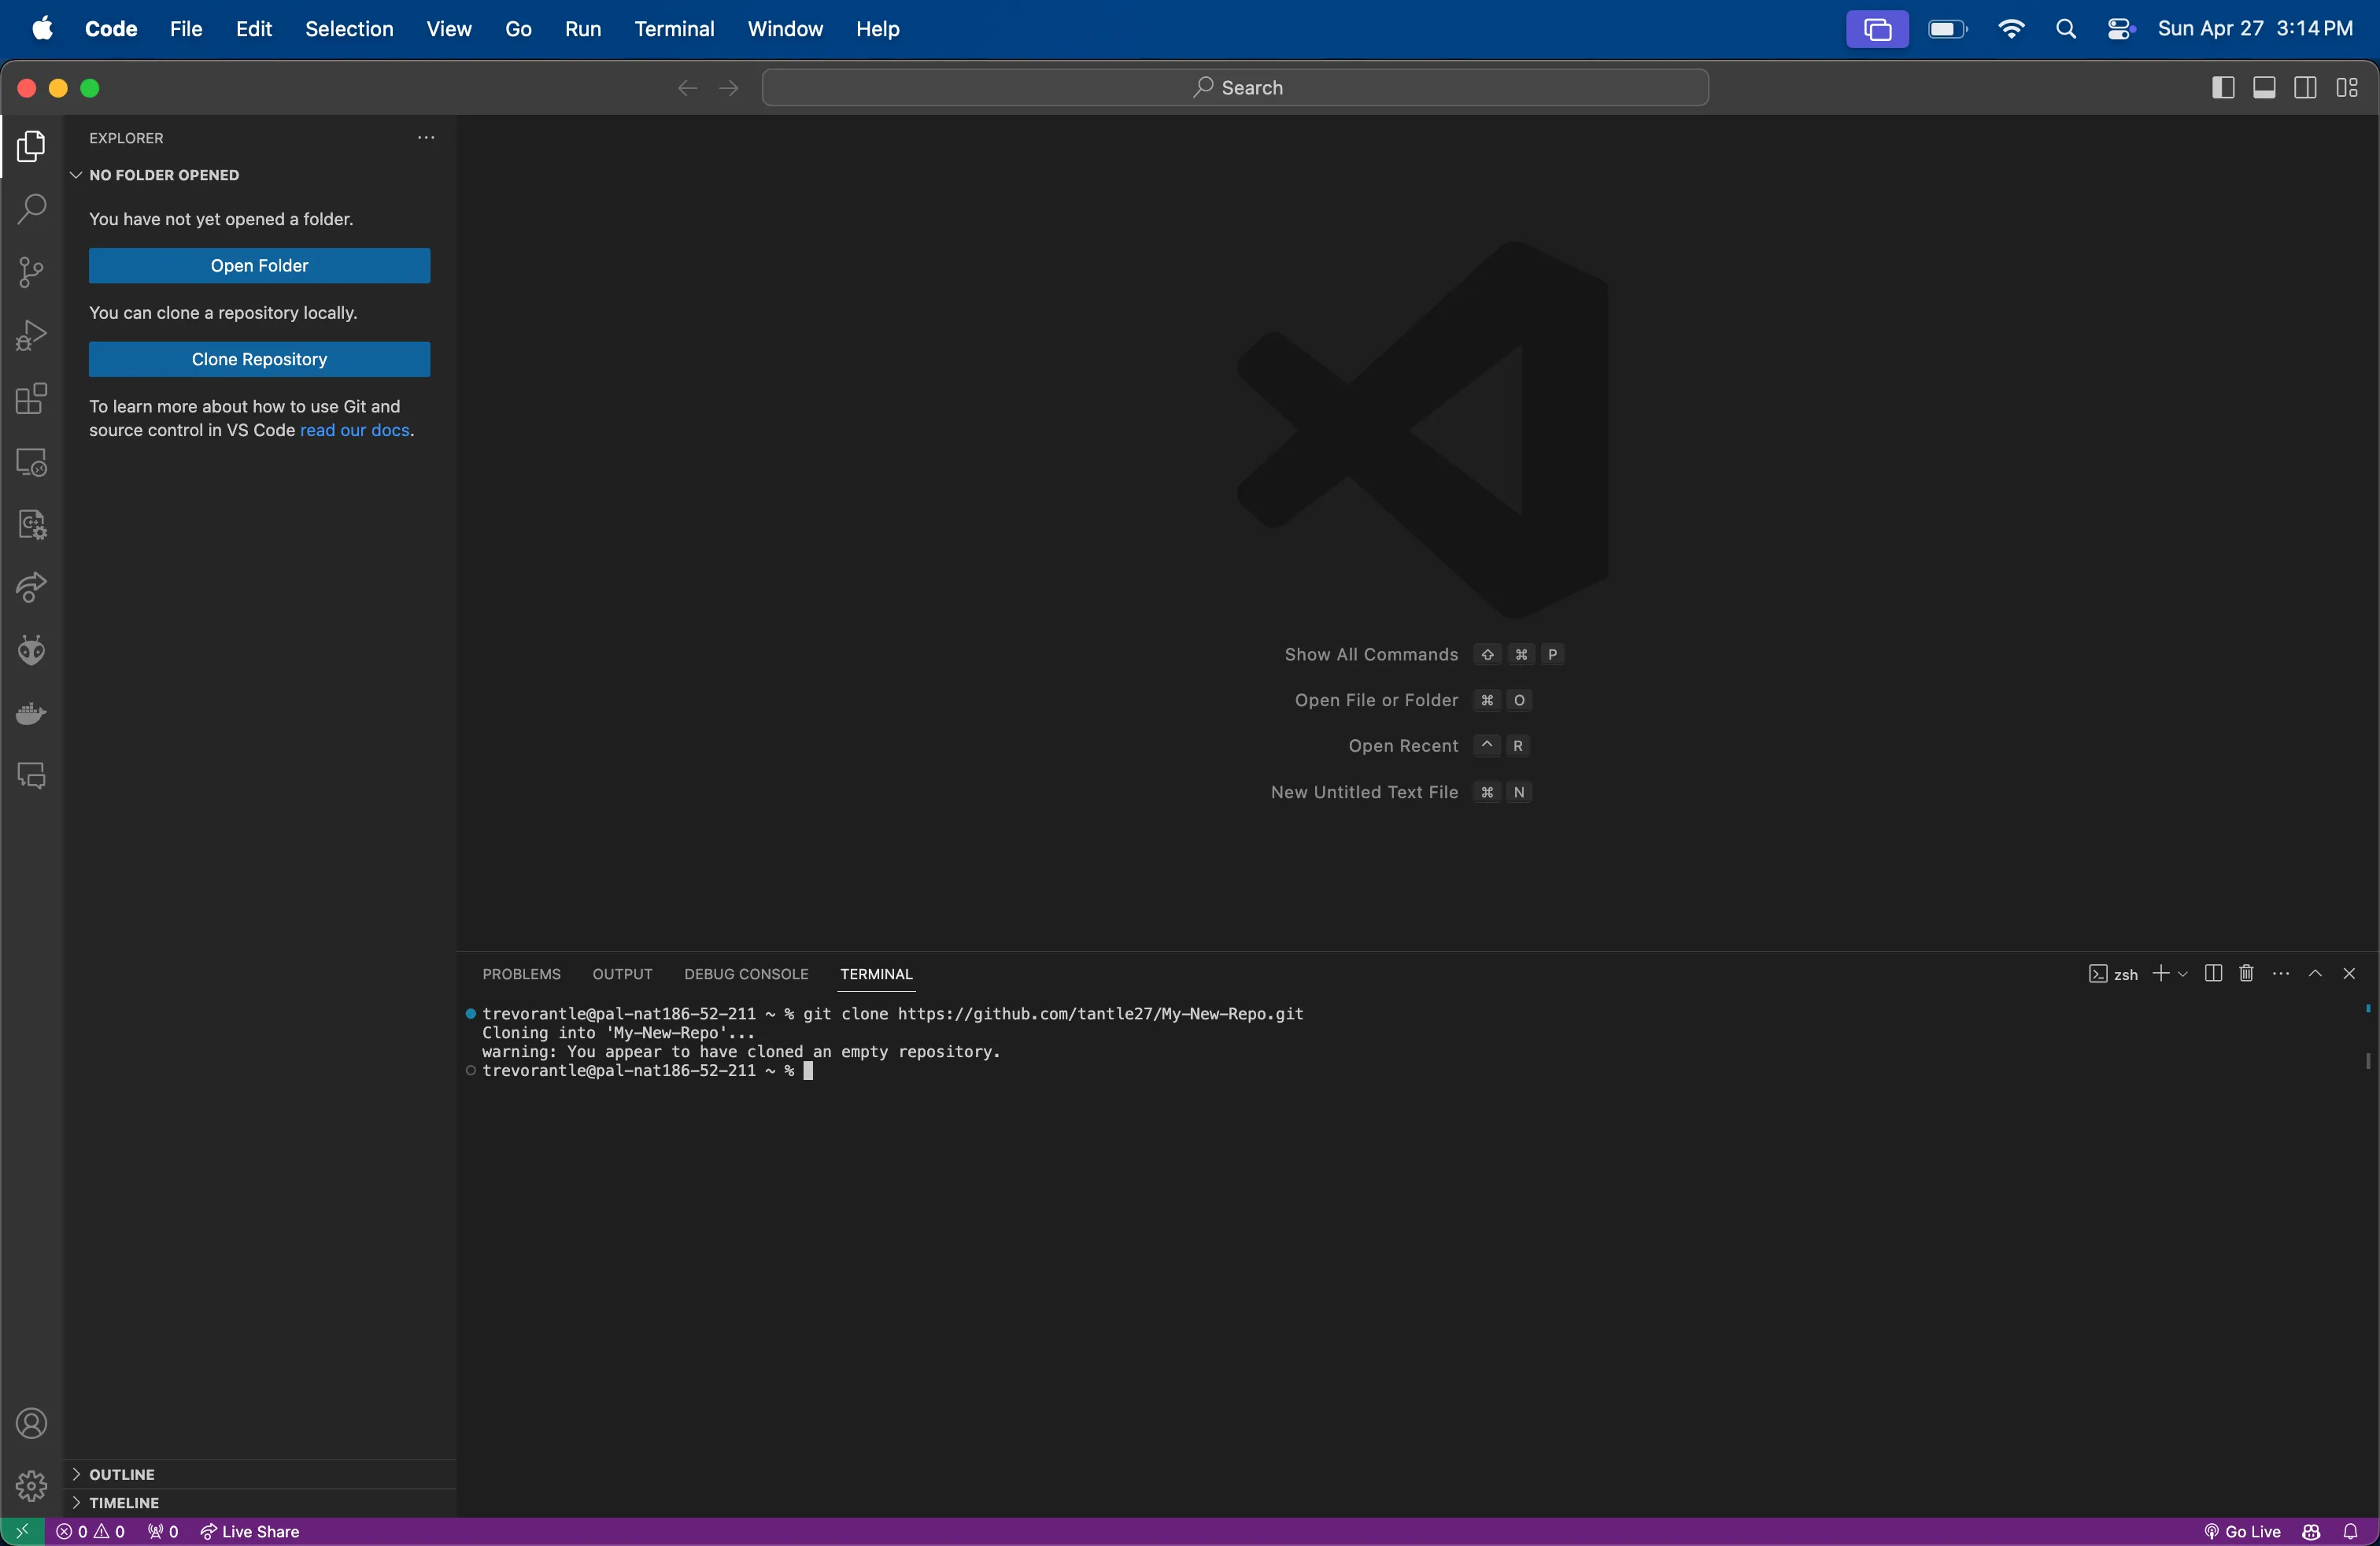Open the Apple menu
The width and height of the screenshot is (2380, 1546).
tap(42, 29)
